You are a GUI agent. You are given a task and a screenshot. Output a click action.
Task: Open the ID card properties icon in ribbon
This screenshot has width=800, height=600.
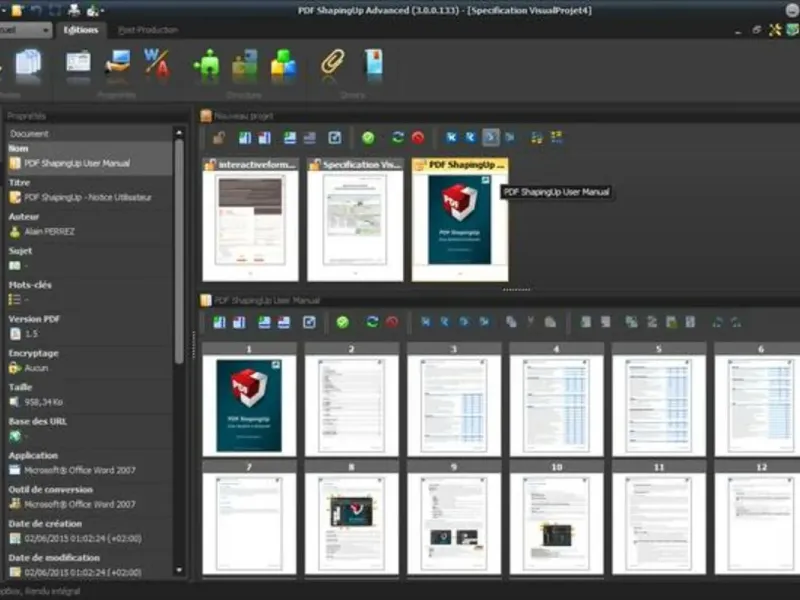(x=78, y=63)
